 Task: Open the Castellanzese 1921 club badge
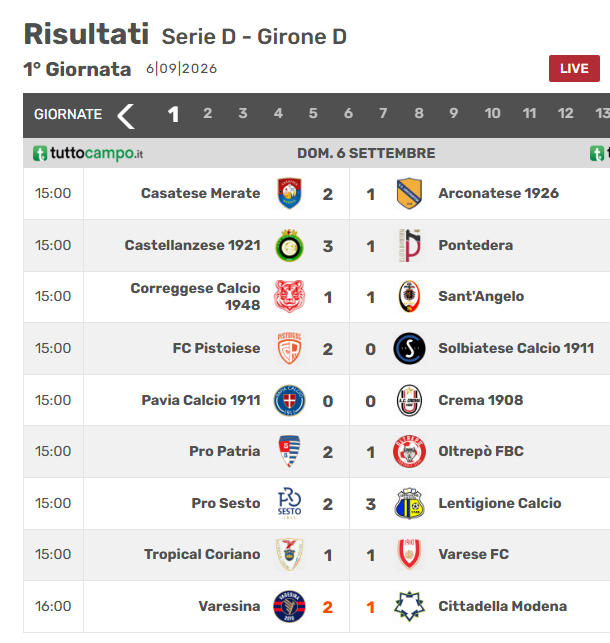pos(289,245)
